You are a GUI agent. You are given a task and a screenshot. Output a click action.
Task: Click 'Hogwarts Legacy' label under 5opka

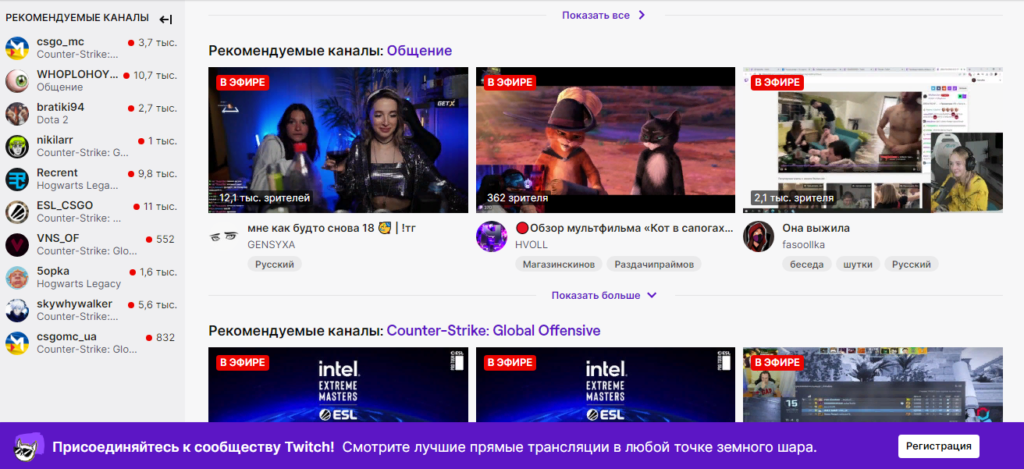click(78, 283)
